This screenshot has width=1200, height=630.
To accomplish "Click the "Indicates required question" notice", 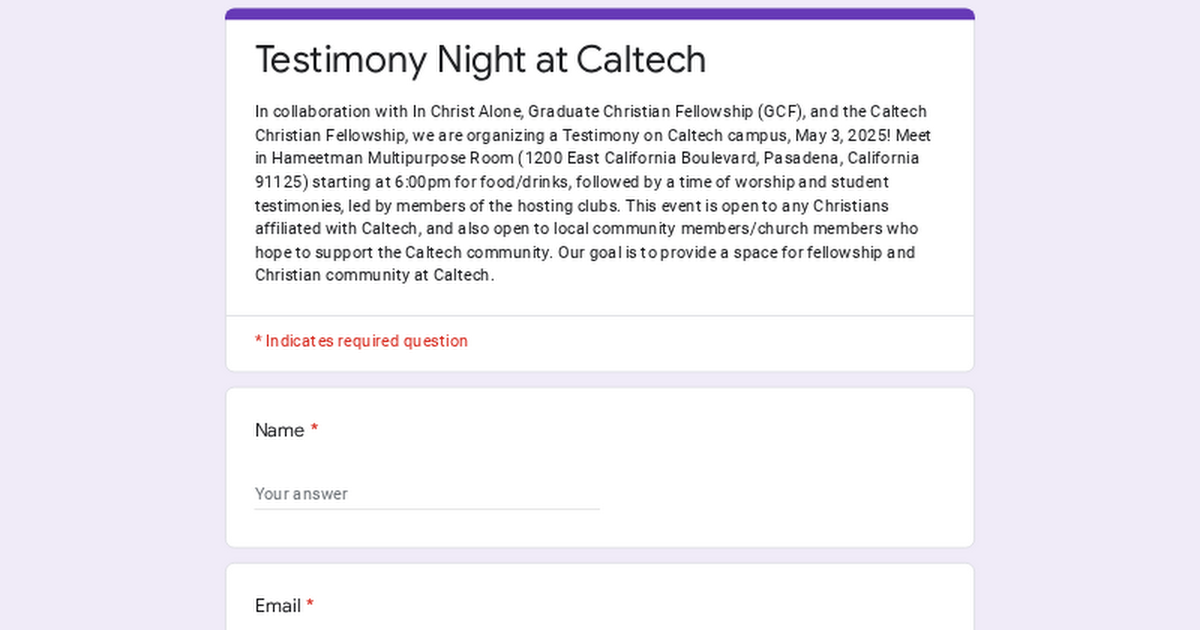I will pyautogui.click(x=361, y=341).
